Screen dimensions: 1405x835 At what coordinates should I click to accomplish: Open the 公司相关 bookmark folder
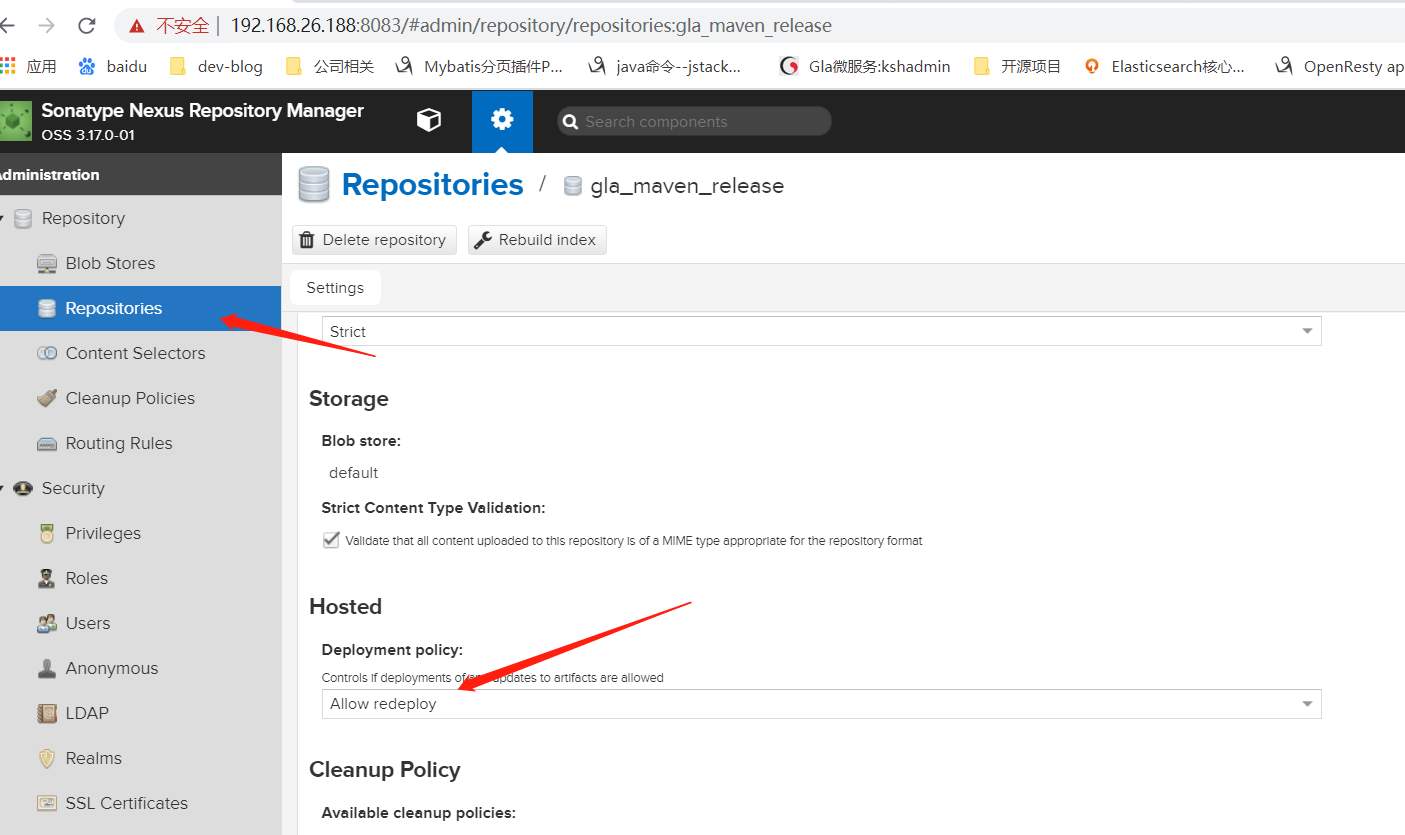[x=330, y=66]
